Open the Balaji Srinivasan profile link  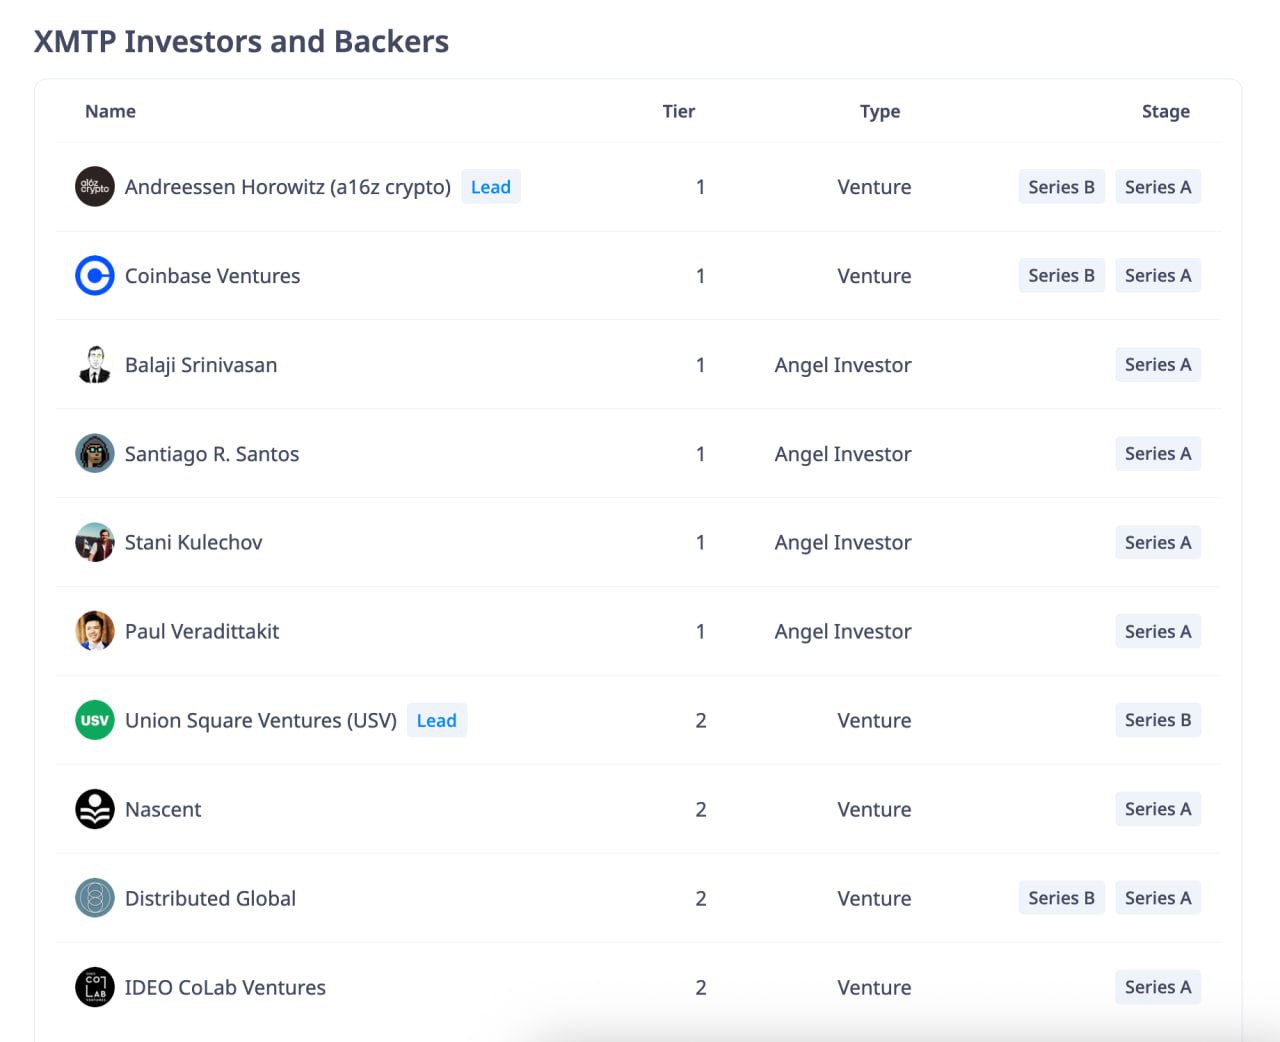pyautogui.click(x=201, y=365)
